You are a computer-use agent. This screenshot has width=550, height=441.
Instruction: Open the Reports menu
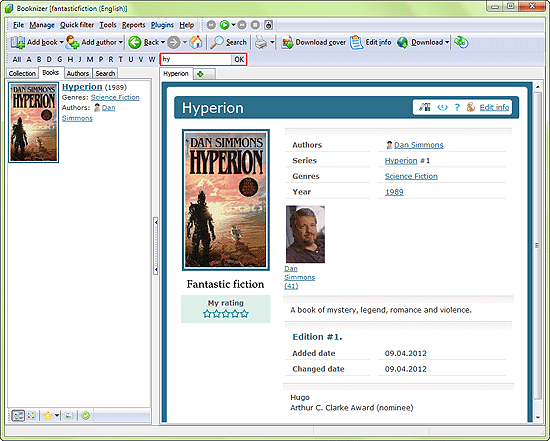134,25
